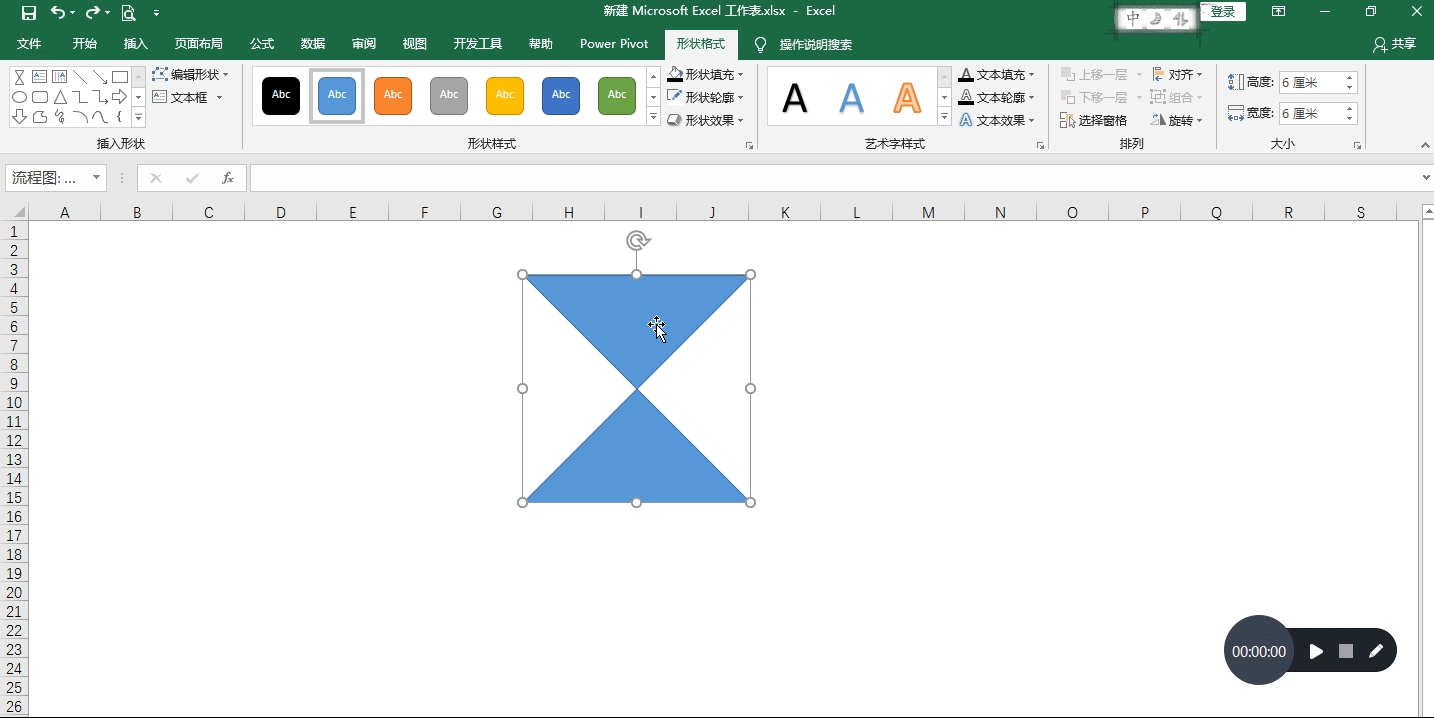Pick the freeform shape tool

[39, 117]
